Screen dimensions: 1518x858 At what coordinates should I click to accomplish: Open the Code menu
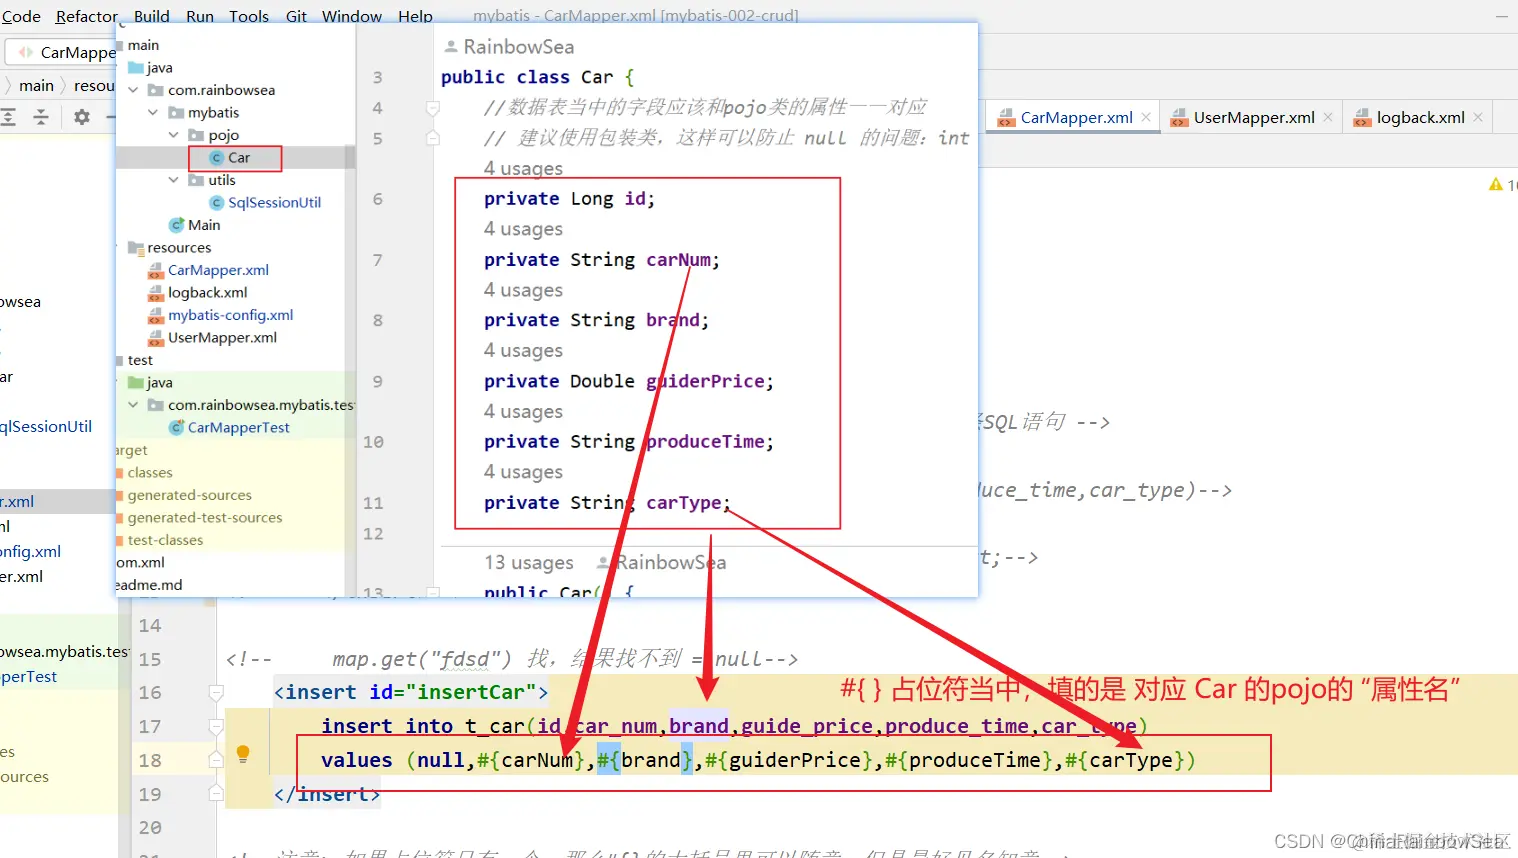20,16
